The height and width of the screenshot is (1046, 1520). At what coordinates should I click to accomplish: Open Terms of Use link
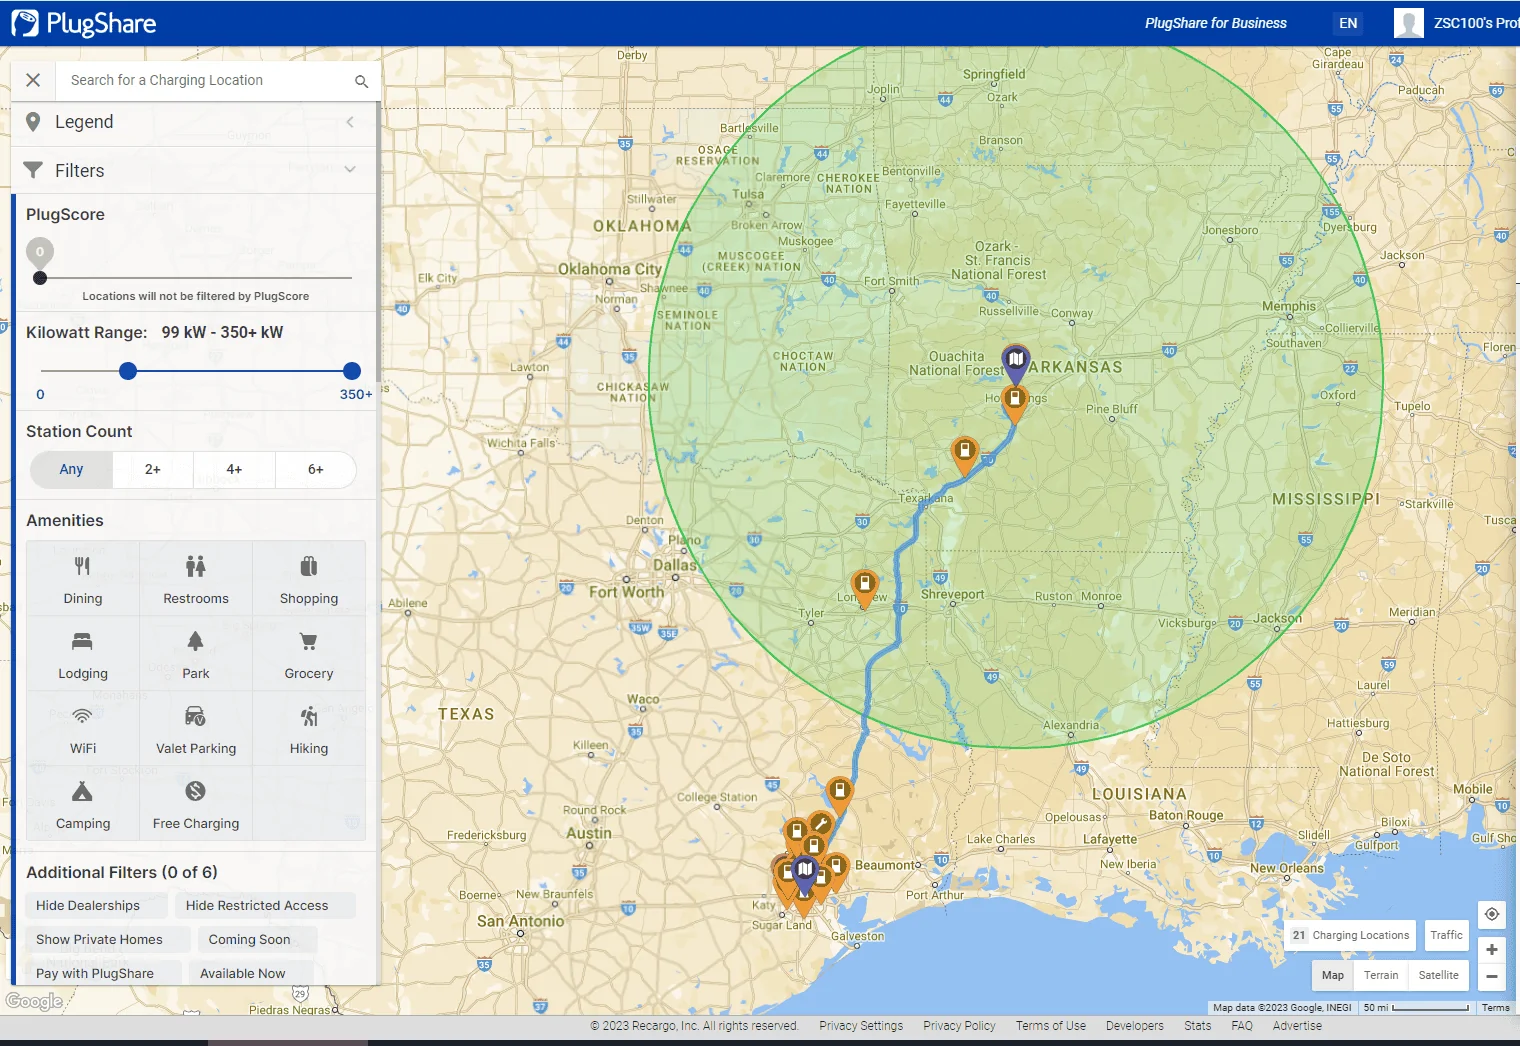1050,1026
